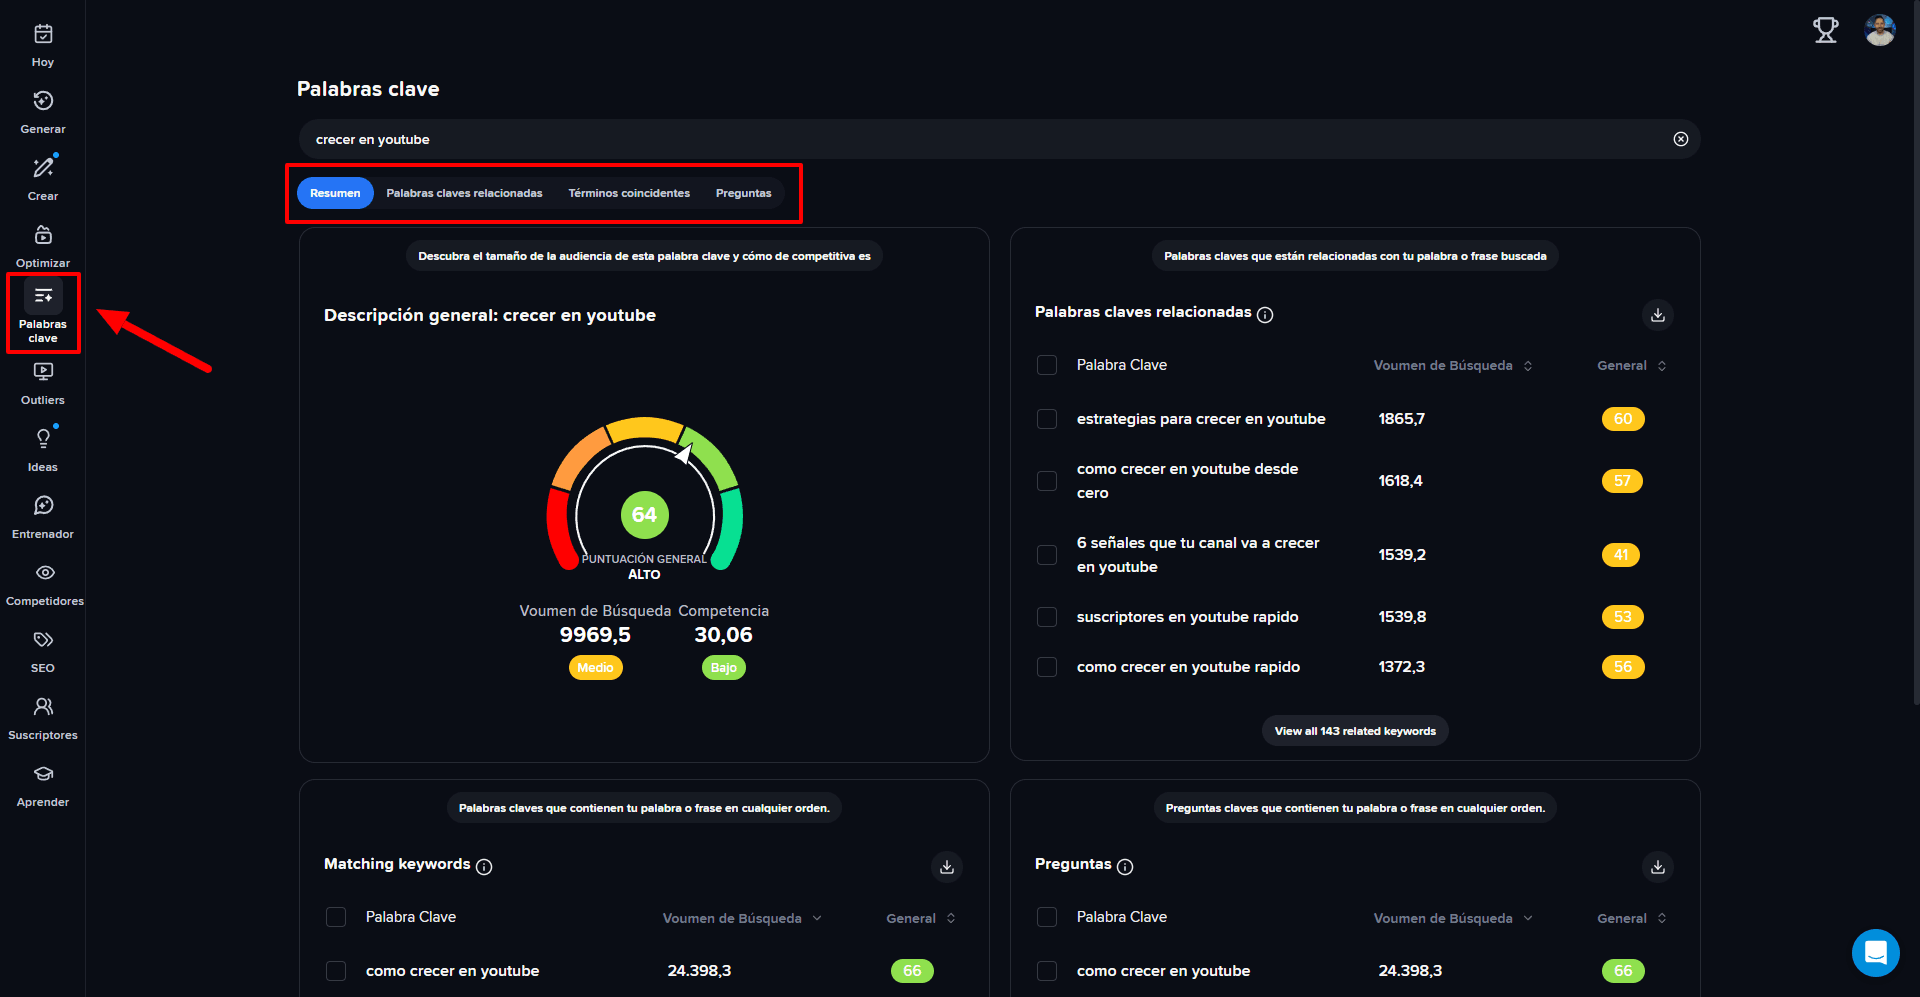Check 'como crecer en youtube rapido' row
Screen dimensions: 1920x997
(x=1047, y=667)
